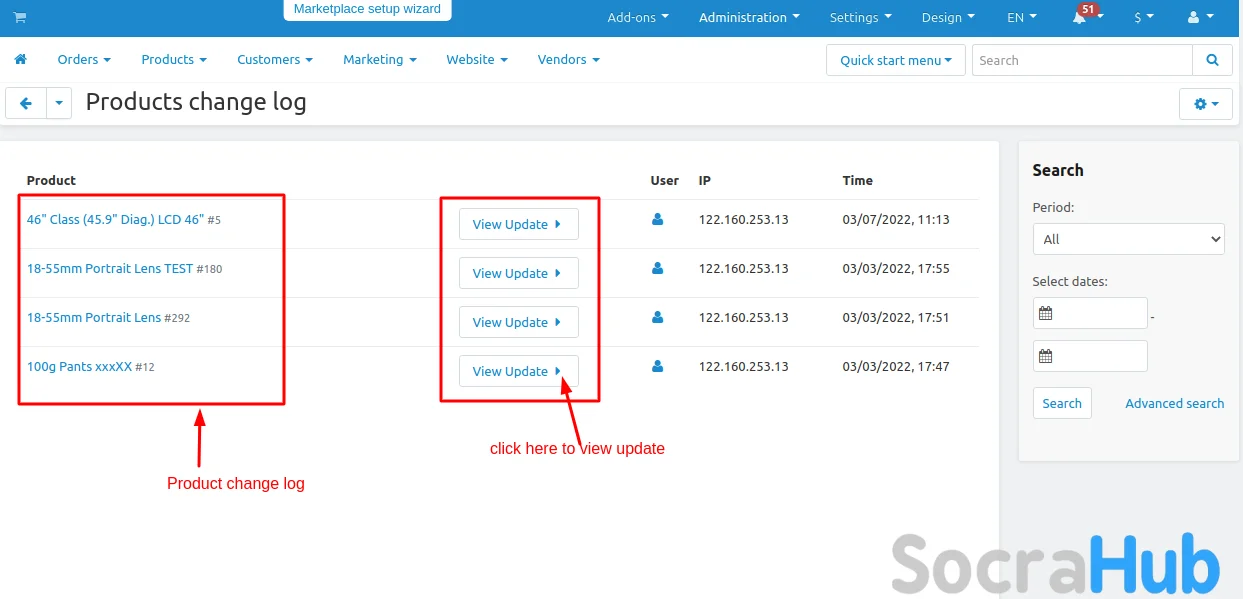
Task: Open the Quick start menu dropdown
Action: 895,60
